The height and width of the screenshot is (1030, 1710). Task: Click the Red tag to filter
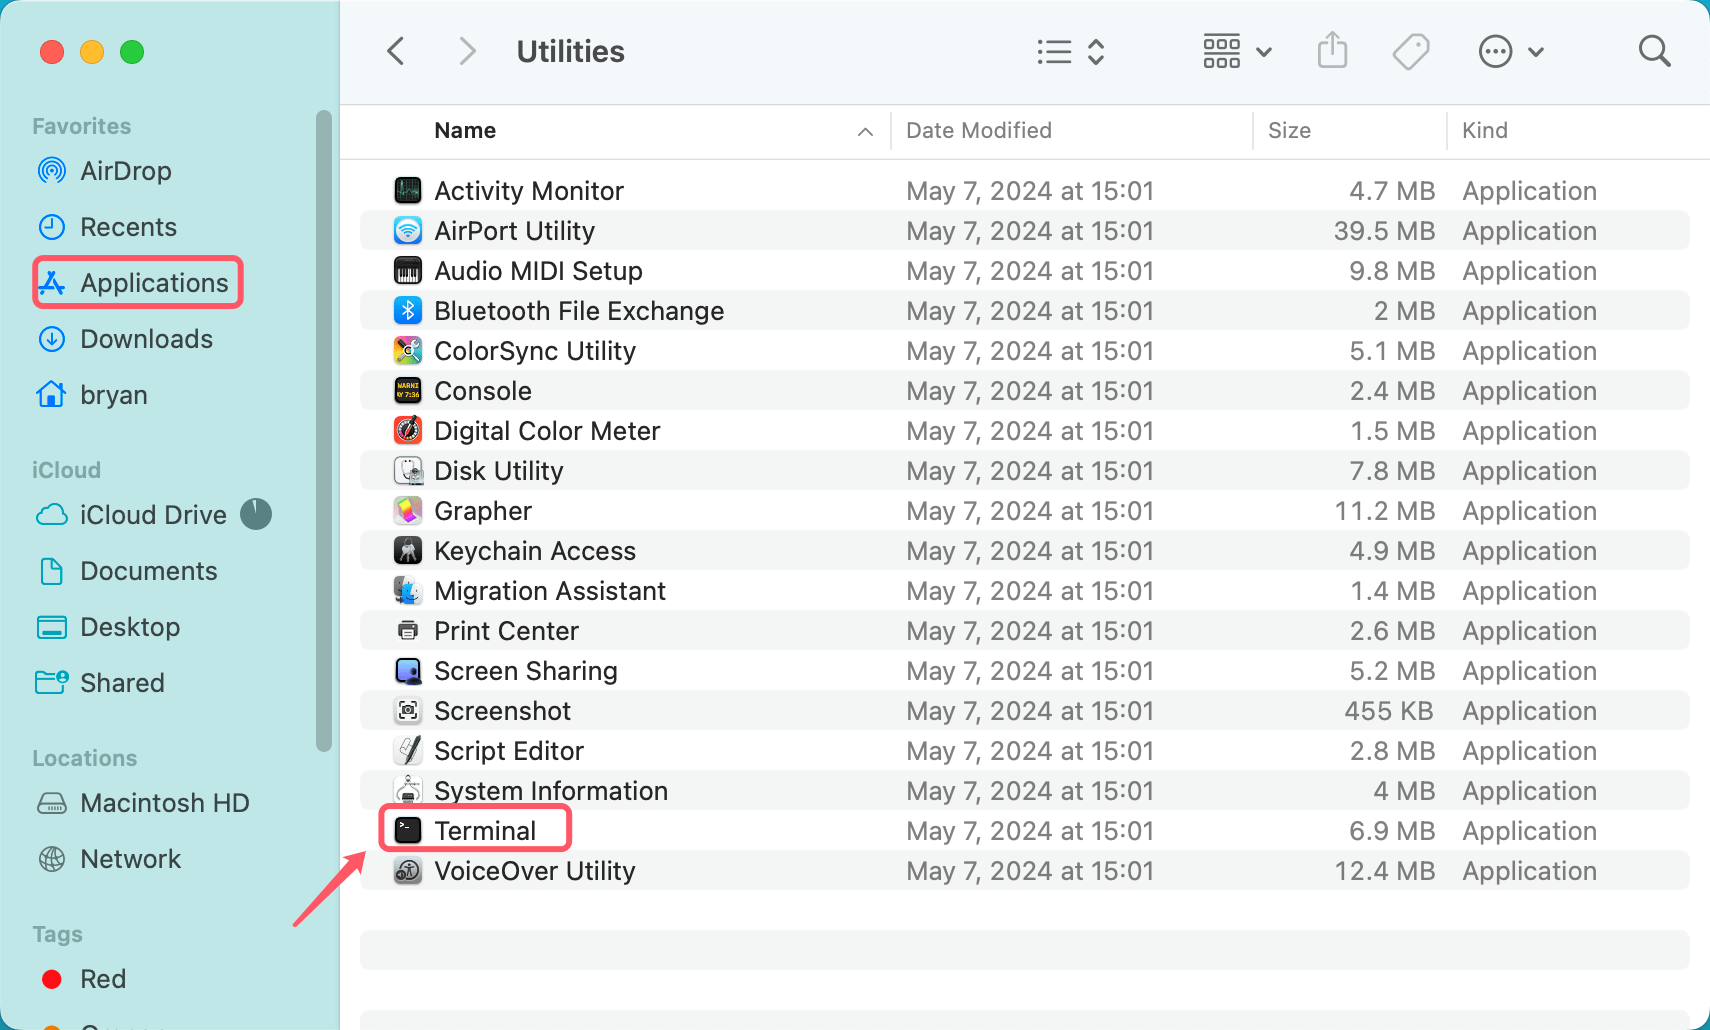103,979
